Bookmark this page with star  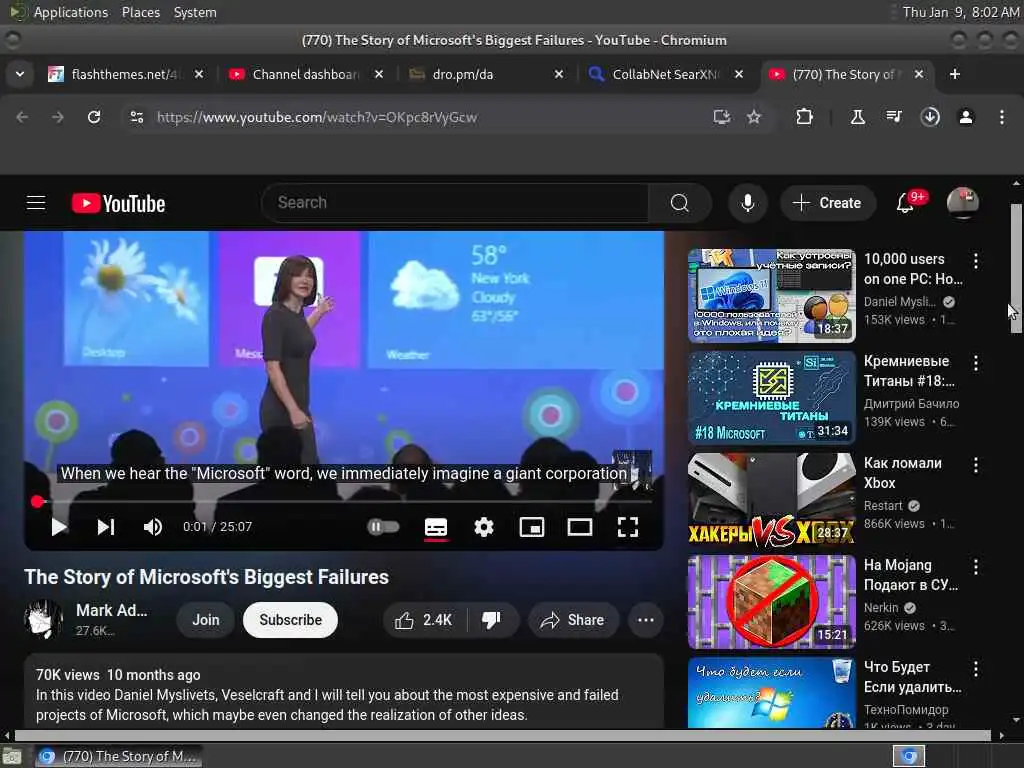click(x=754, y=117)
